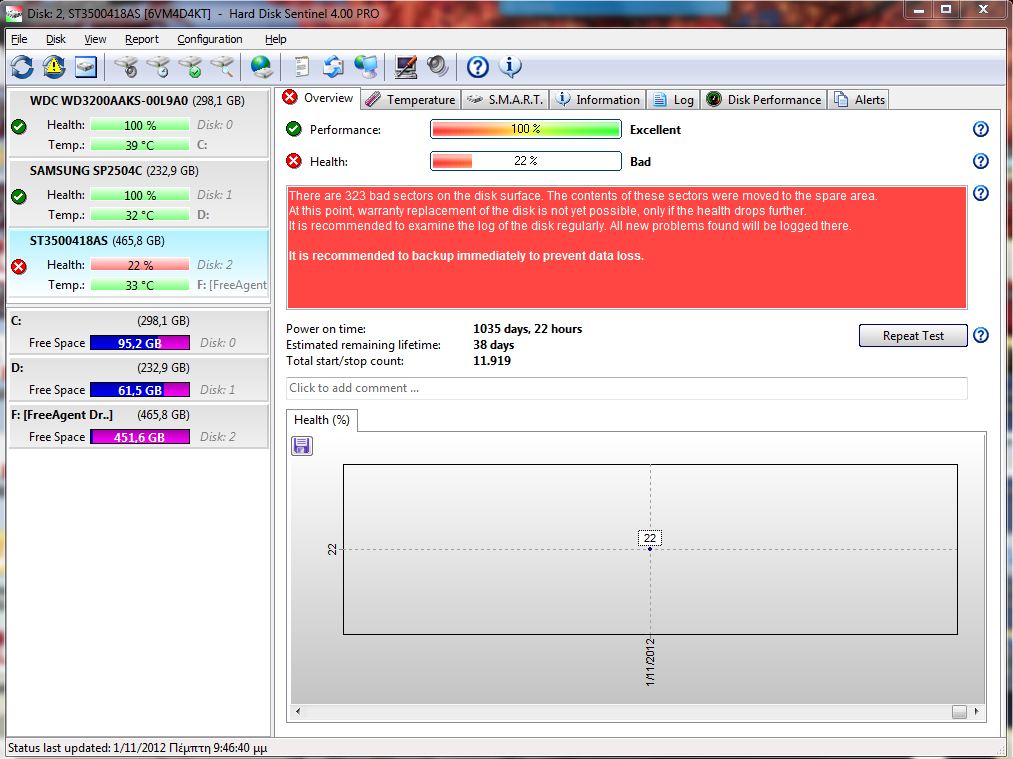Select the D: partition entry

tap(138, 379)
